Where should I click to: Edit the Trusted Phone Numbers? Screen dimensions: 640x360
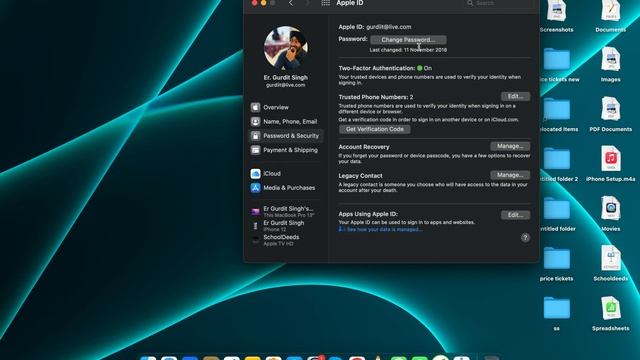pyautogui.click(x=515, y=96)
